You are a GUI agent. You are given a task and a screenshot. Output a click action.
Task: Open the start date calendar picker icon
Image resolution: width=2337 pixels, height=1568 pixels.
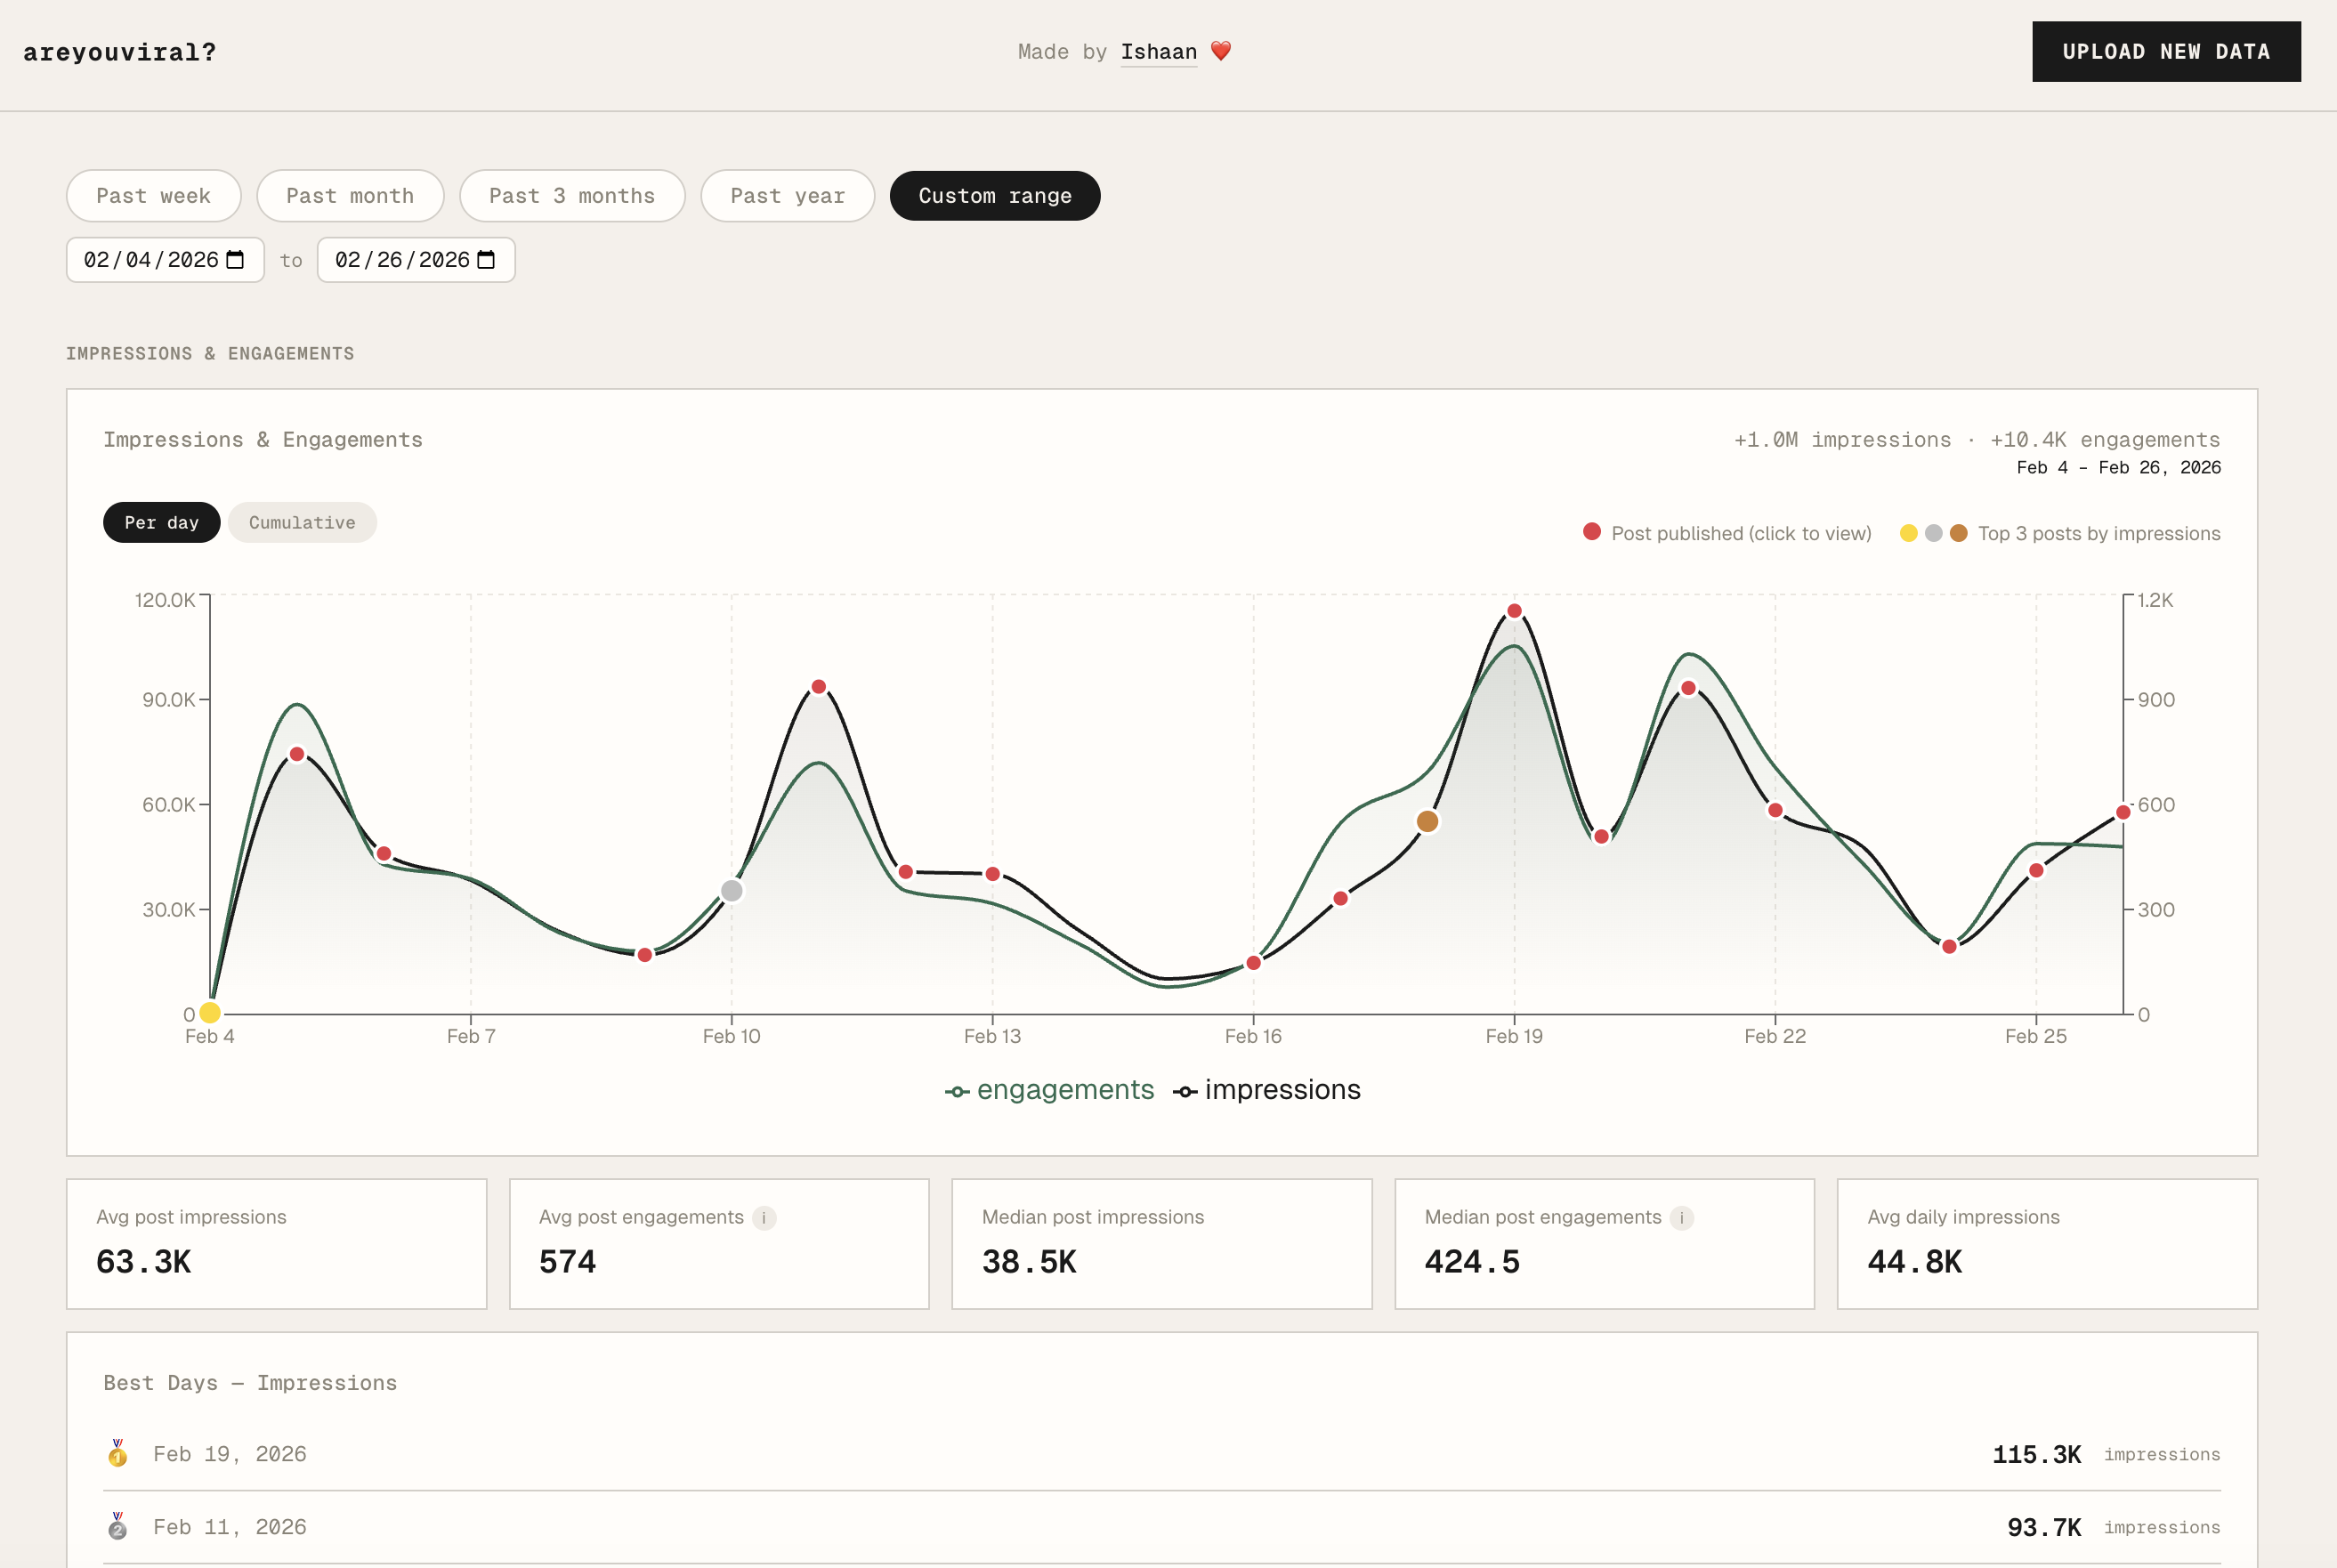(235, 260)
